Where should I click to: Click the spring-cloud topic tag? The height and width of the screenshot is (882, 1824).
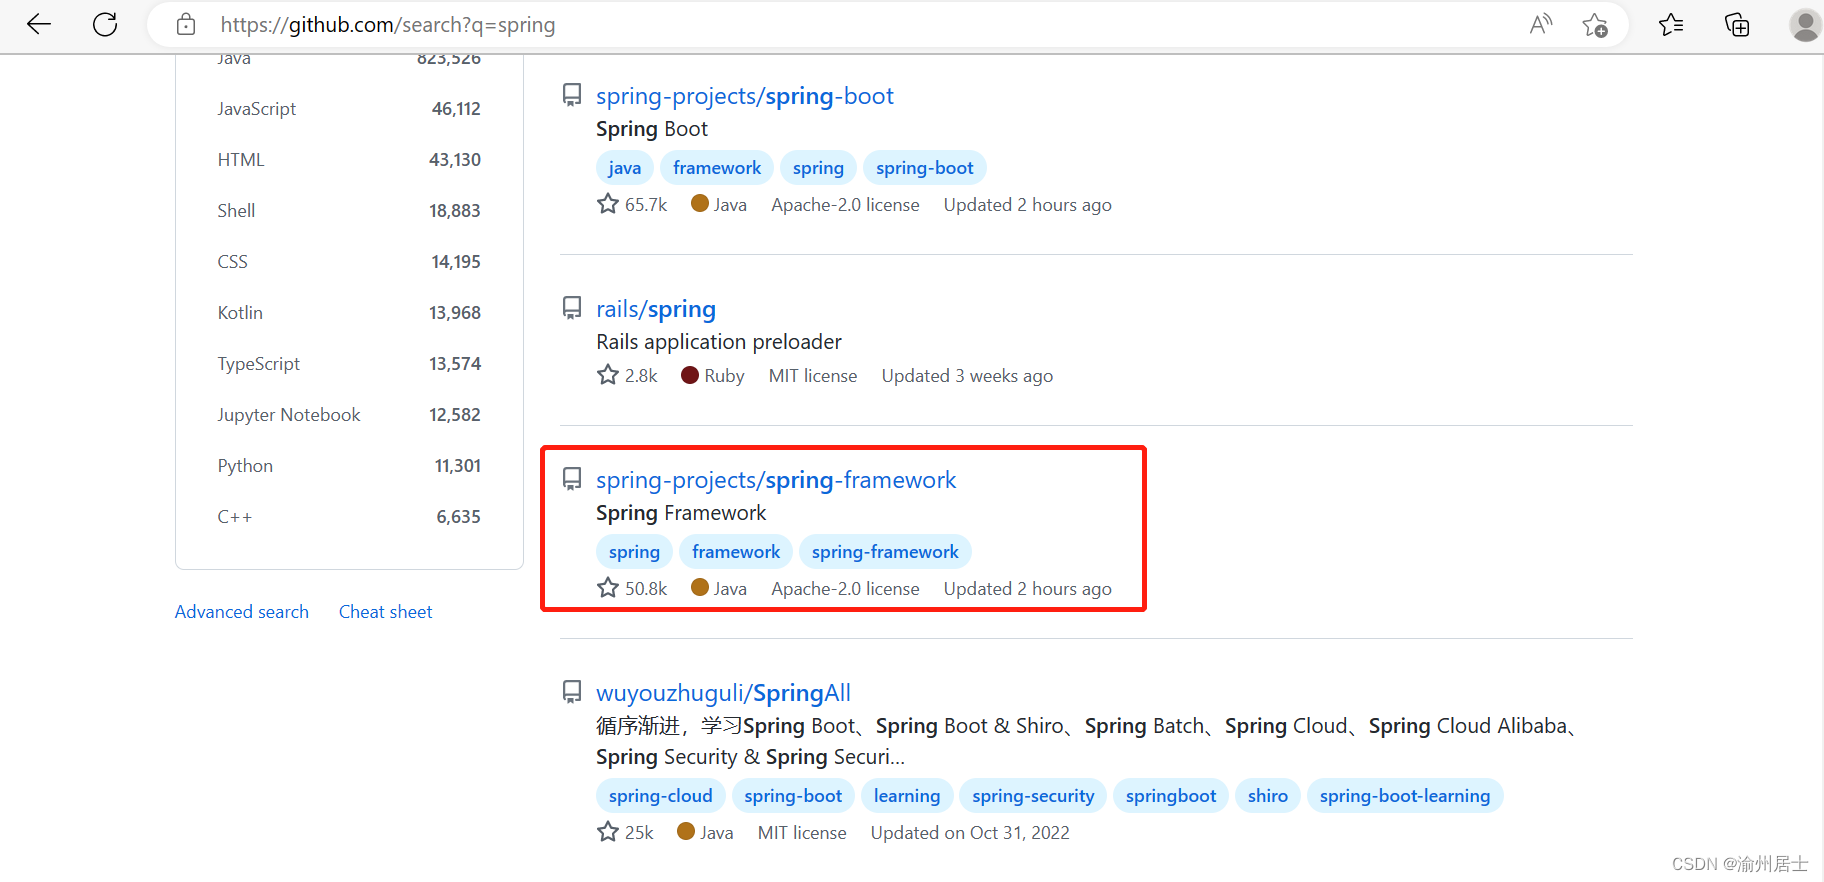coord(661,796)
